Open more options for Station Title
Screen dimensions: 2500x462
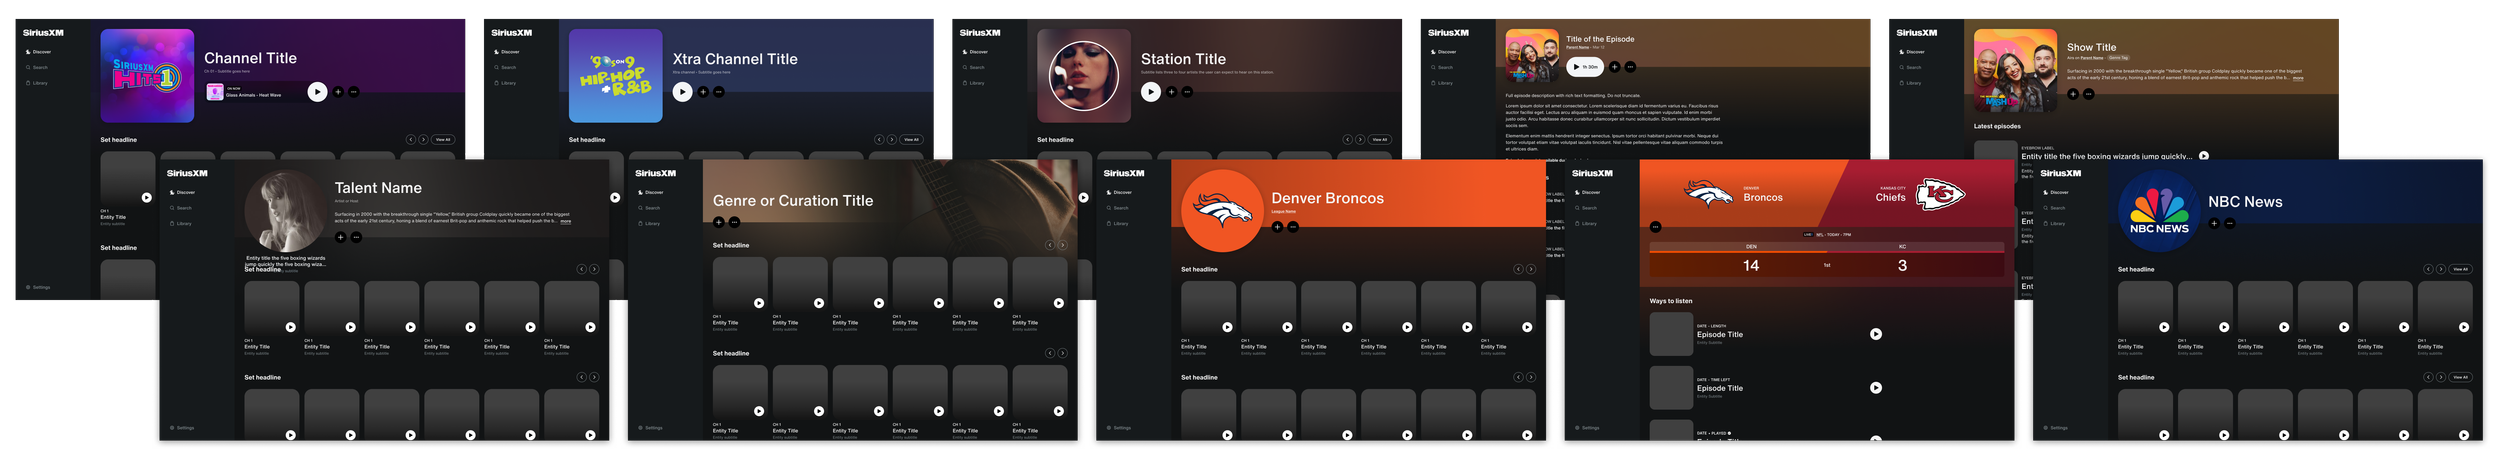coord(1187,92)
